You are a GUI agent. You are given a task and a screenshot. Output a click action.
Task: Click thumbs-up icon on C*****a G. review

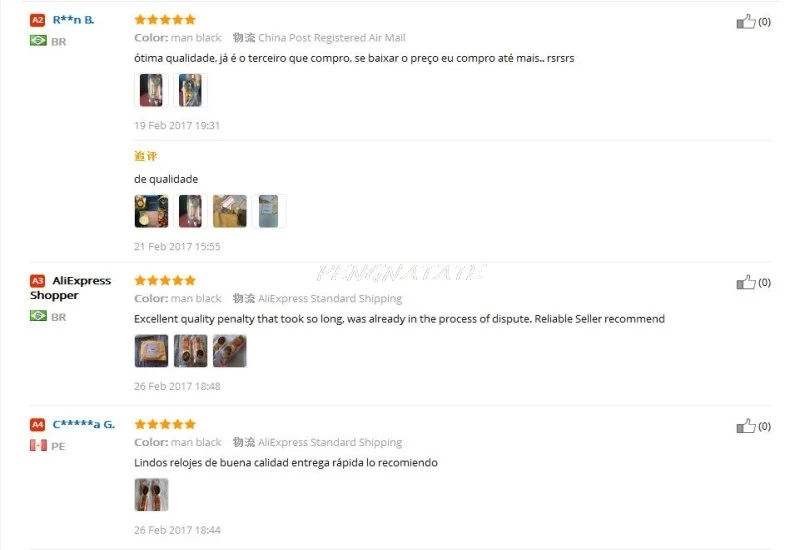click(745, 426)
